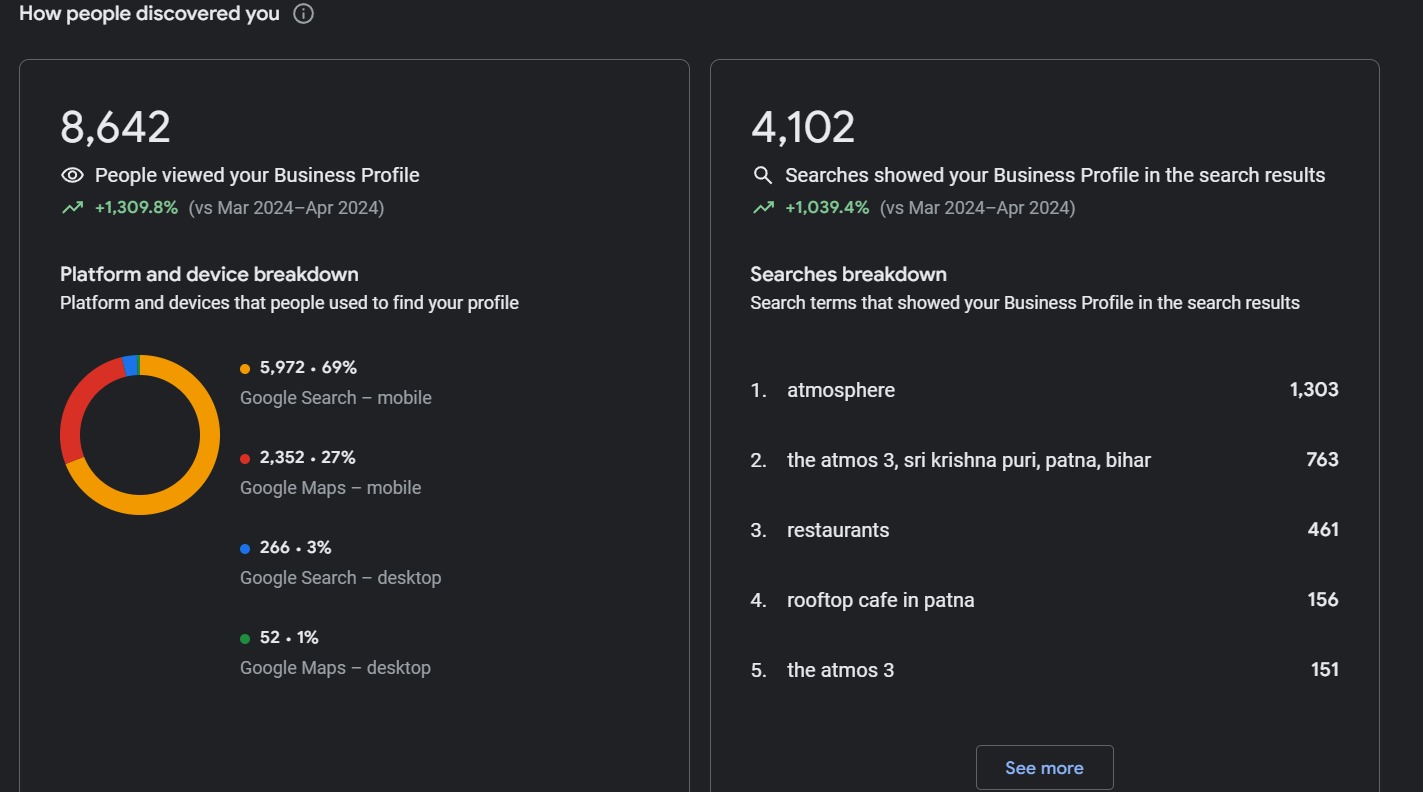Click the +1,039.4% change value
Image resolution: width=1423 pixels, height=792 pixels.
[x=827, y=208]
